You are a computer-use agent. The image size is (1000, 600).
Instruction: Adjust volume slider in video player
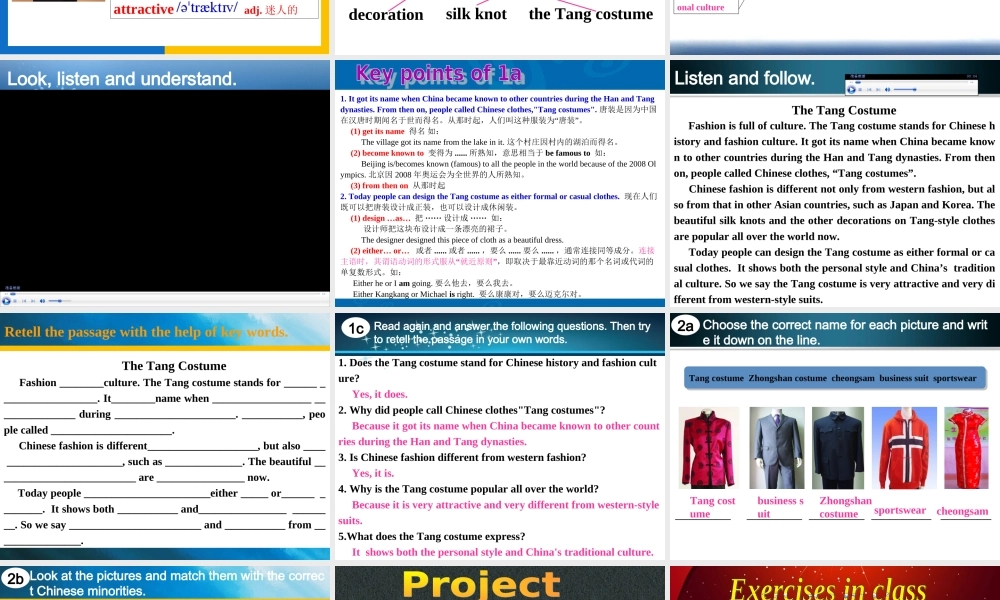click(x=60, y=301)
